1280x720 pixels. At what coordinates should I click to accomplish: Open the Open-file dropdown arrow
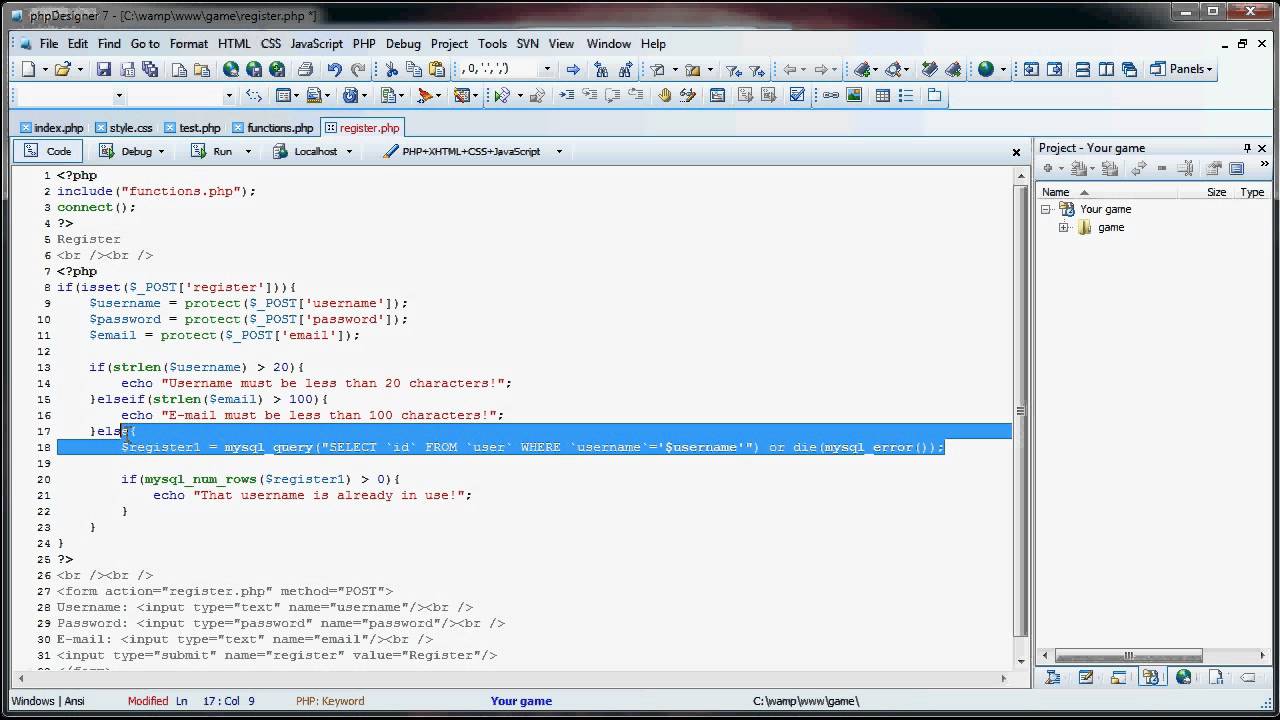80,69
